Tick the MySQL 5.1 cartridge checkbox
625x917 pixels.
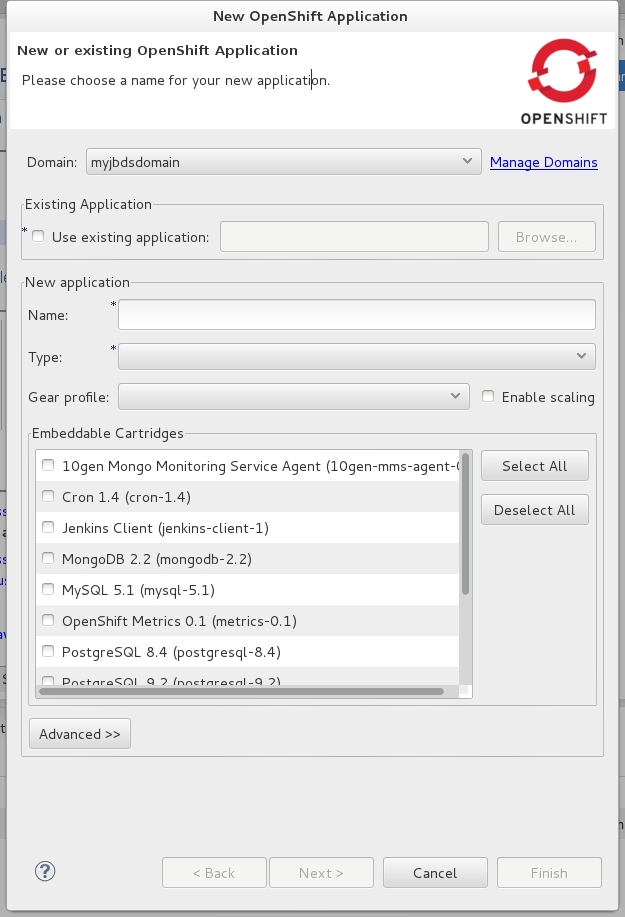[48, 590]
